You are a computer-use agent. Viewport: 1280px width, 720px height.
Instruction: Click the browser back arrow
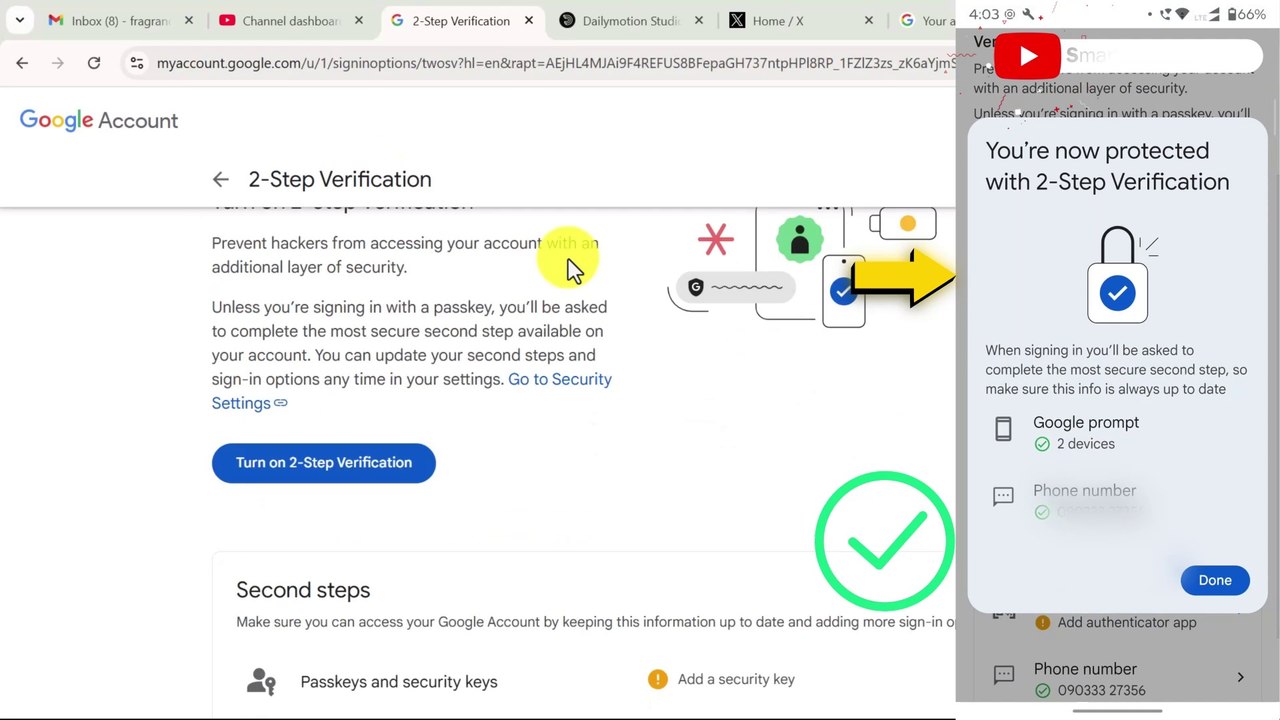click(22, 63)
